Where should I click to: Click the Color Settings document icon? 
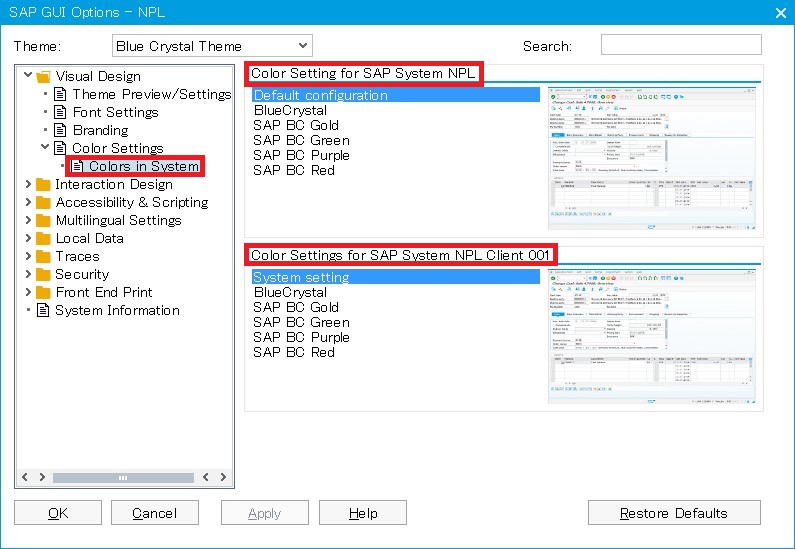coord(60,148)
